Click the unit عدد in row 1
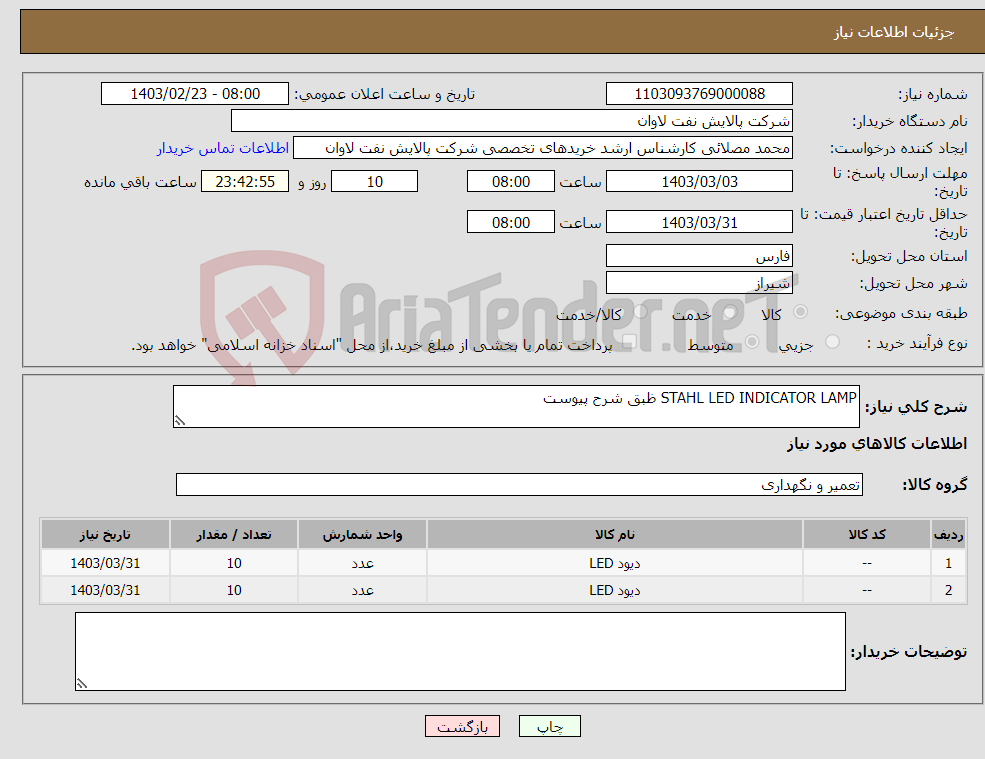Image resolution: width=985 pixels, height=759 pixels. pos(362,563)
